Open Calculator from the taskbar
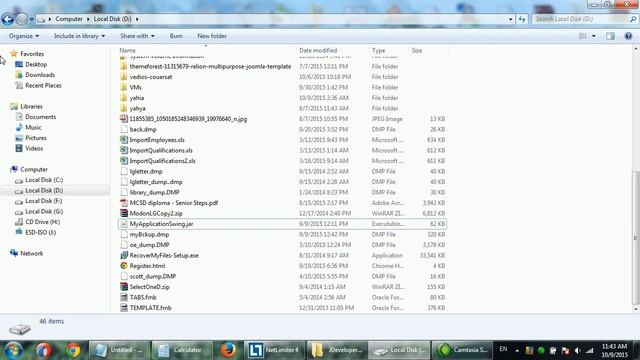640x360 pixels. (182, 350)
